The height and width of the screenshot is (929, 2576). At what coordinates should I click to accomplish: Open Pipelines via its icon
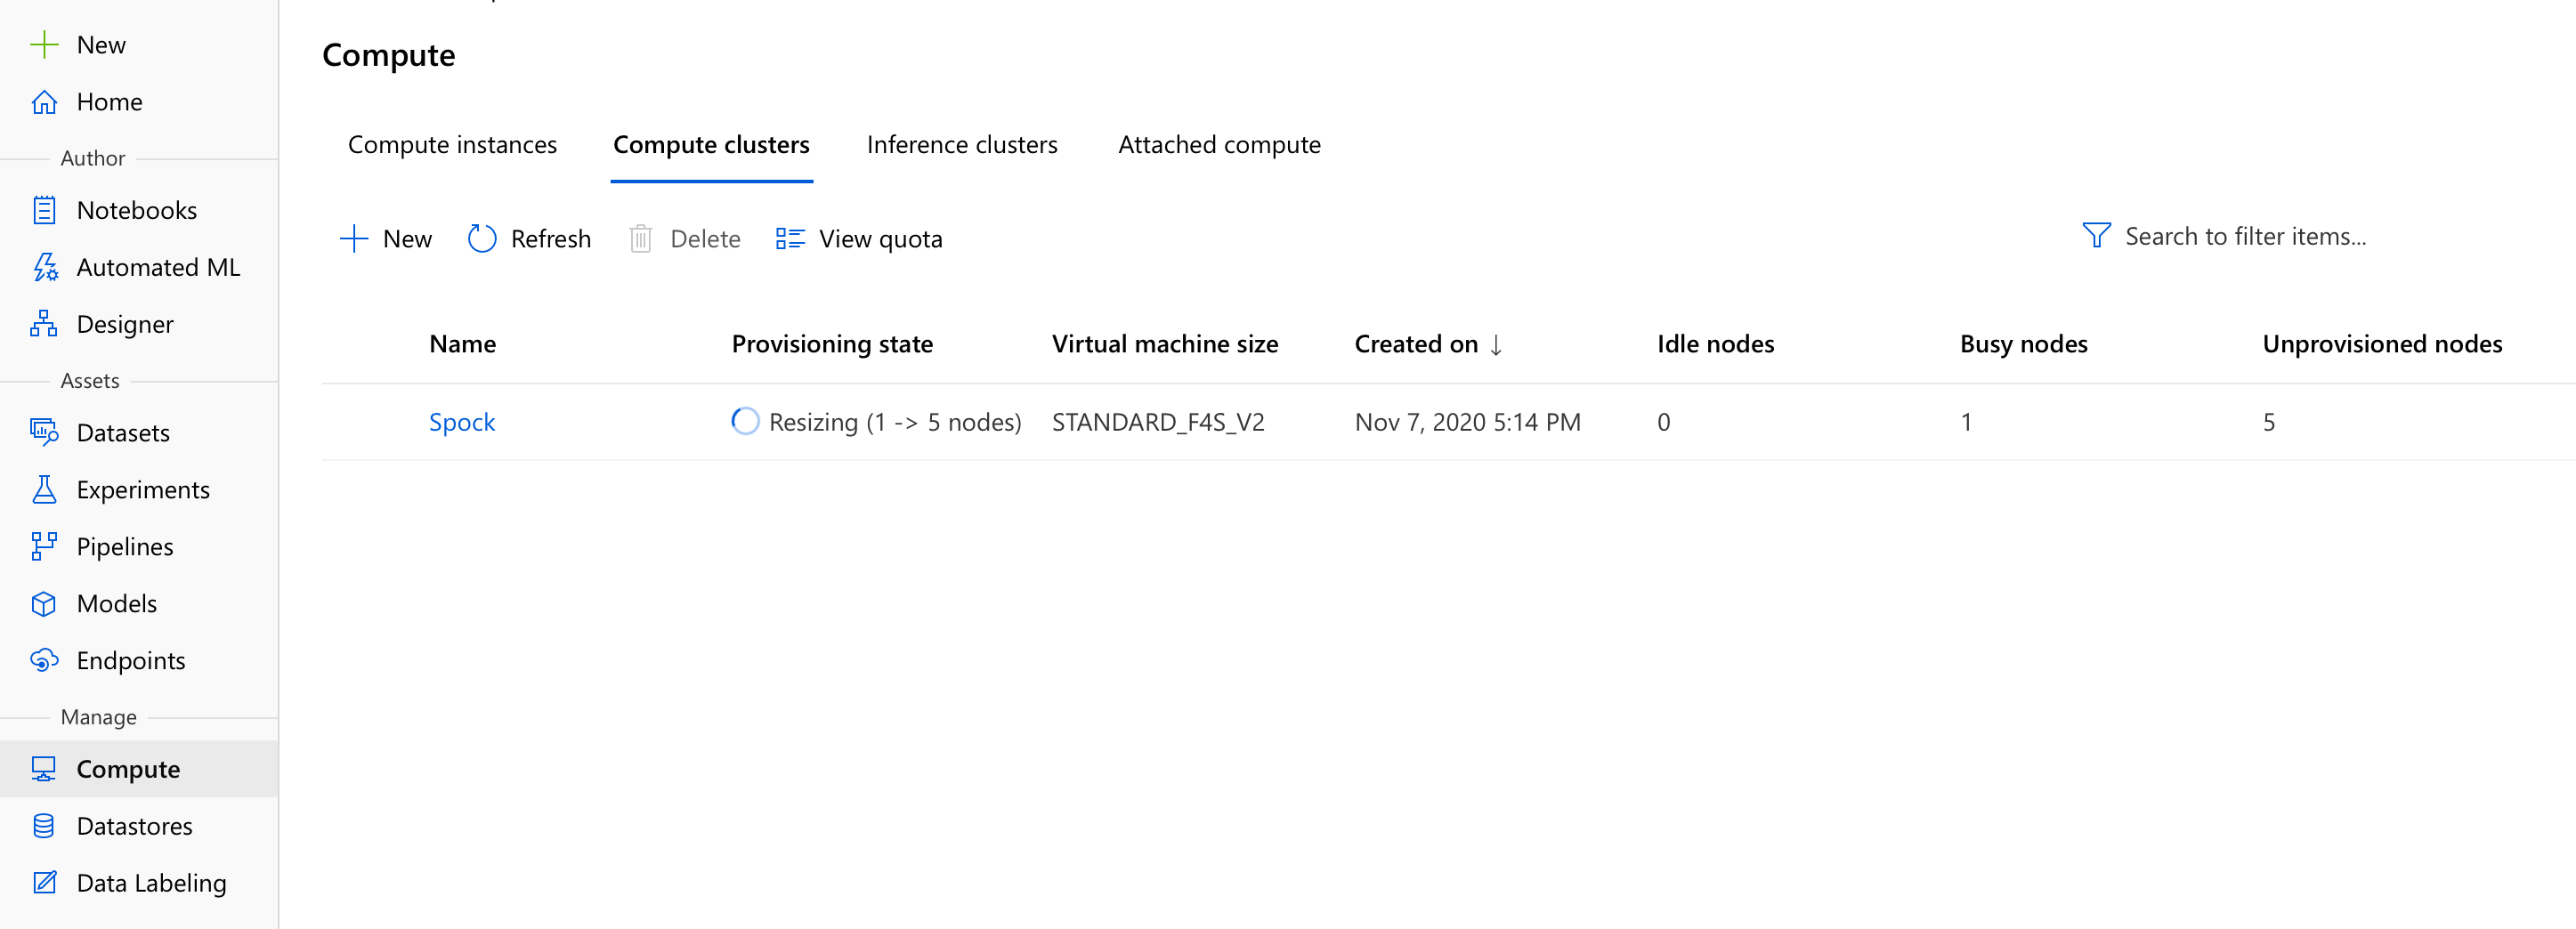(44, 546)
